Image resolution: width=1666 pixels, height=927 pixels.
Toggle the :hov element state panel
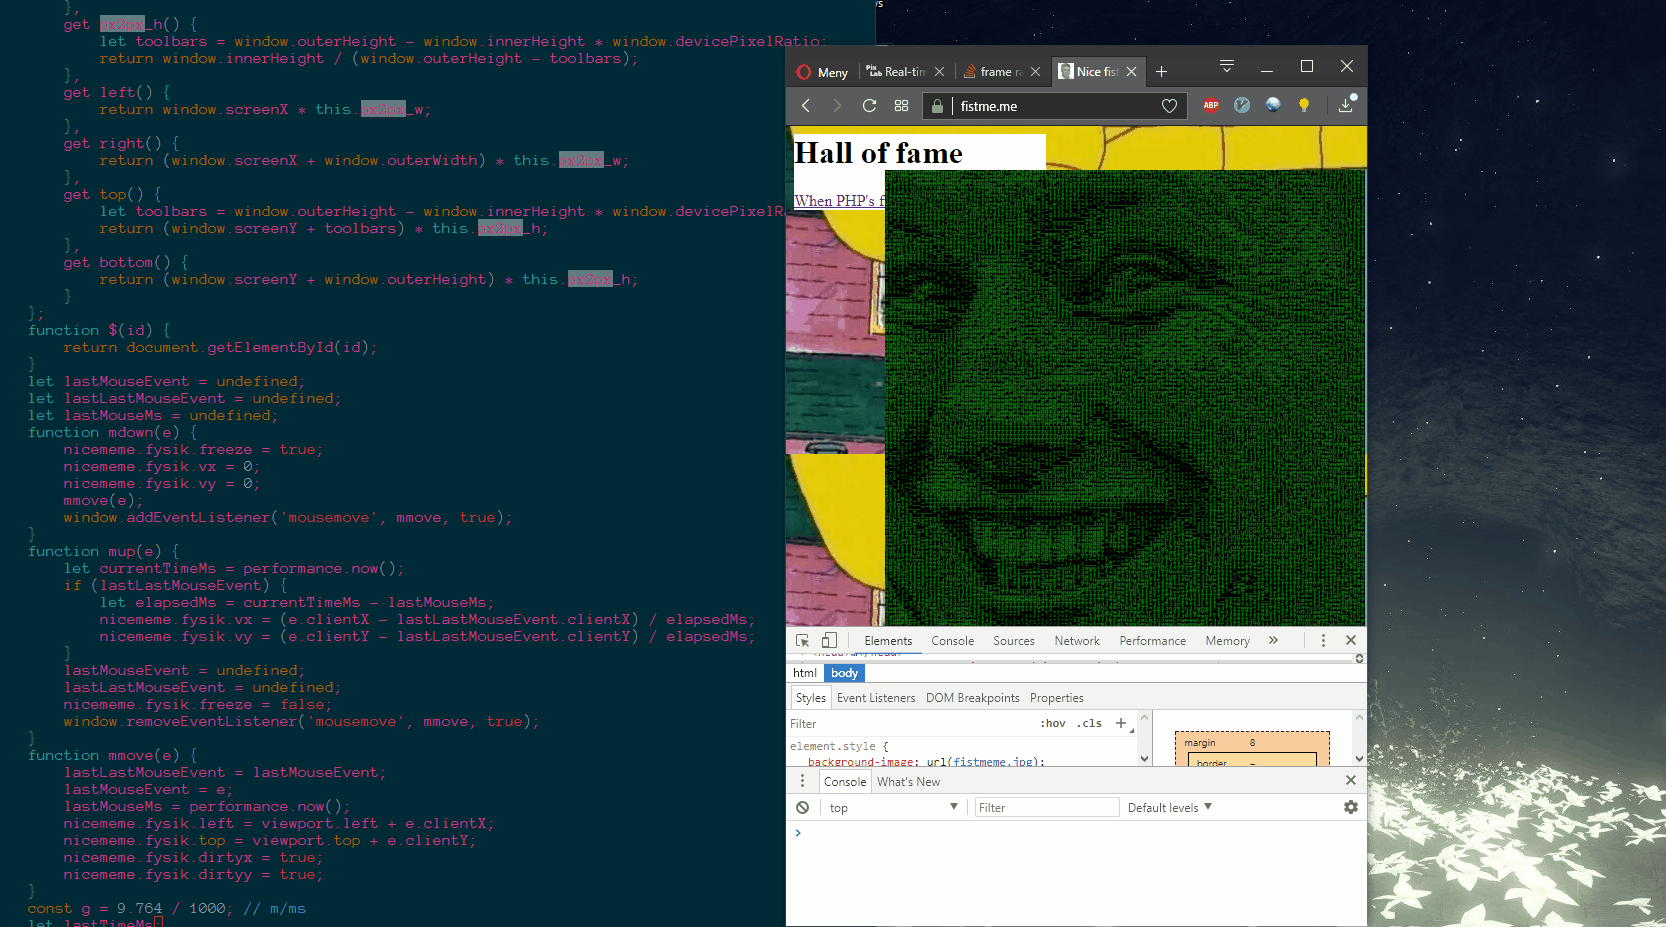click(1053, 724)
